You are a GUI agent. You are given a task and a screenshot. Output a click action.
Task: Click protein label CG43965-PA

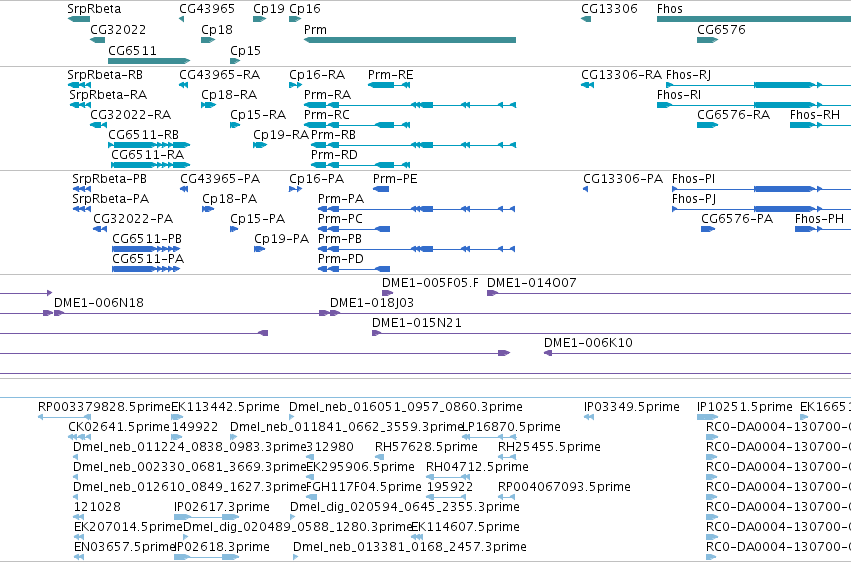220,178
